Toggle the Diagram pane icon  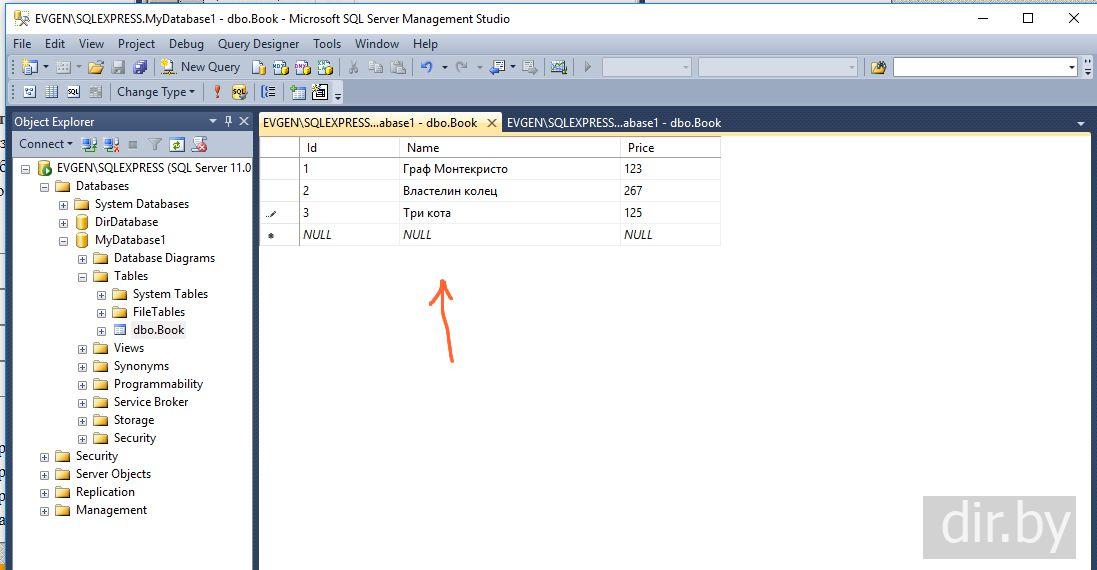pyautogui.click(x=29, y=92)
